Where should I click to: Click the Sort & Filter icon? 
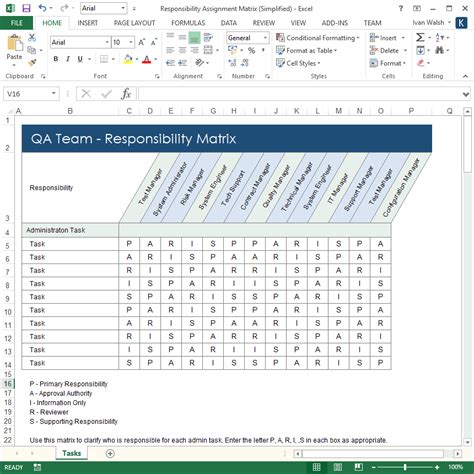tap(440, 37)
